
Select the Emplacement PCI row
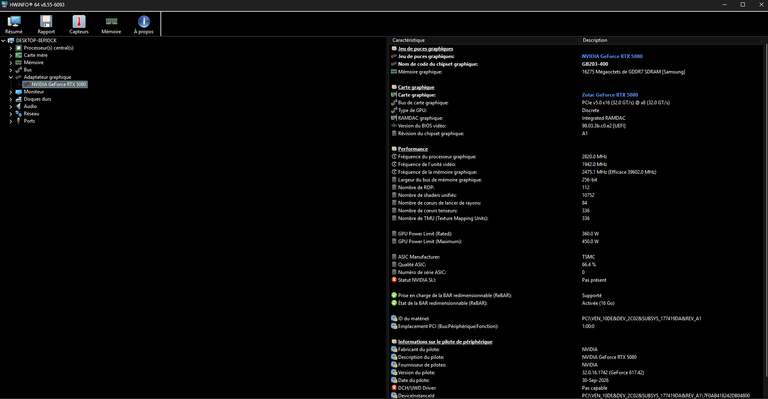click(x=576, y=326)
